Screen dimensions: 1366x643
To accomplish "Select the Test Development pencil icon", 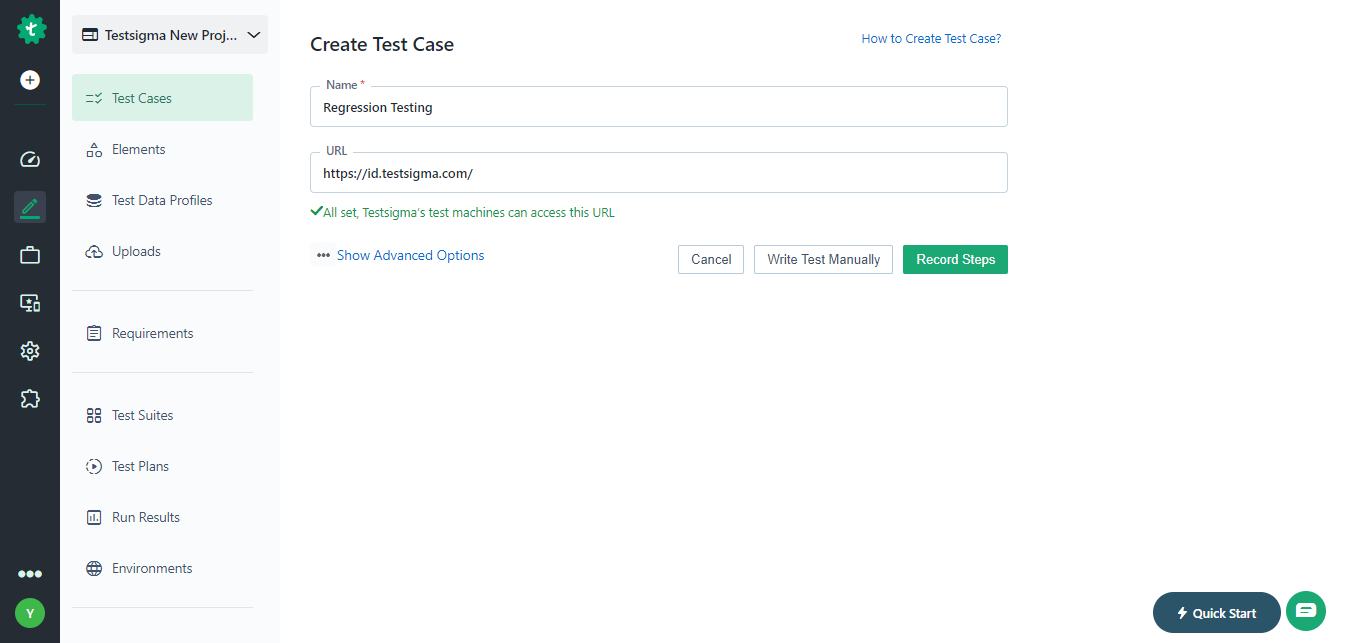I will (x=29, y=207).
